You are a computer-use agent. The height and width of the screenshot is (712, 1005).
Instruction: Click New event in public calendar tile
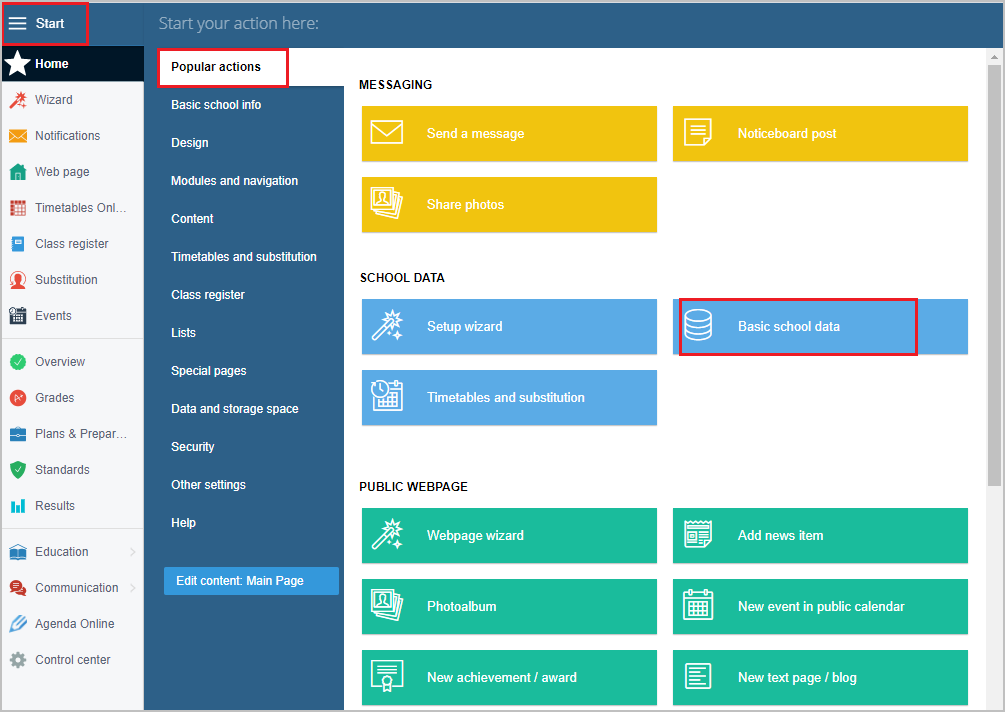pyautogui.click(x=820, y=606)
